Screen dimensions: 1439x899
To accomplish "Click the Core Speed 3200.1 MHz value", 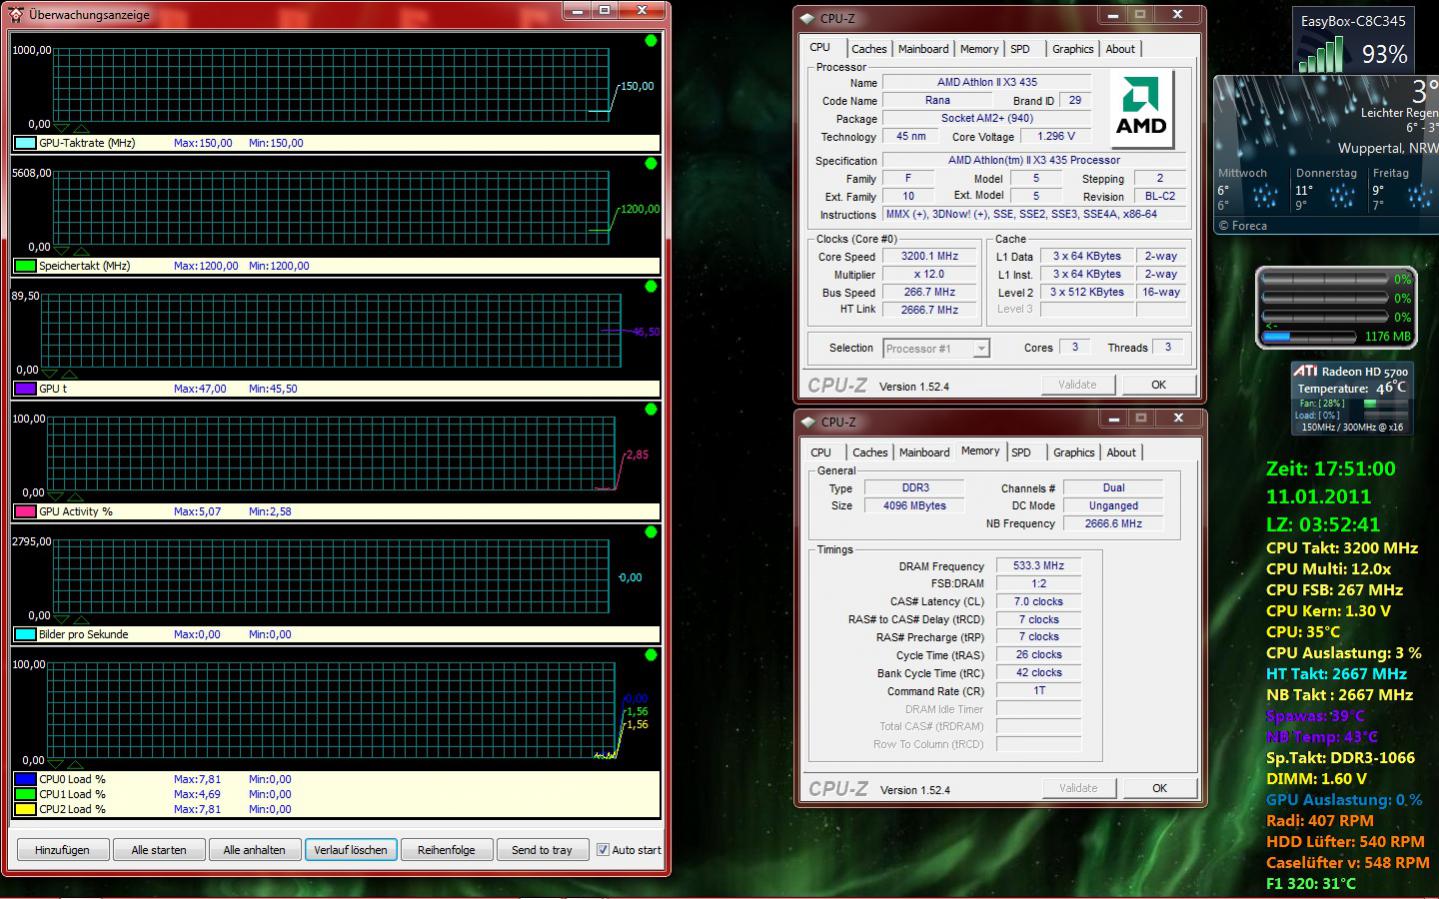I will (929, 256).
